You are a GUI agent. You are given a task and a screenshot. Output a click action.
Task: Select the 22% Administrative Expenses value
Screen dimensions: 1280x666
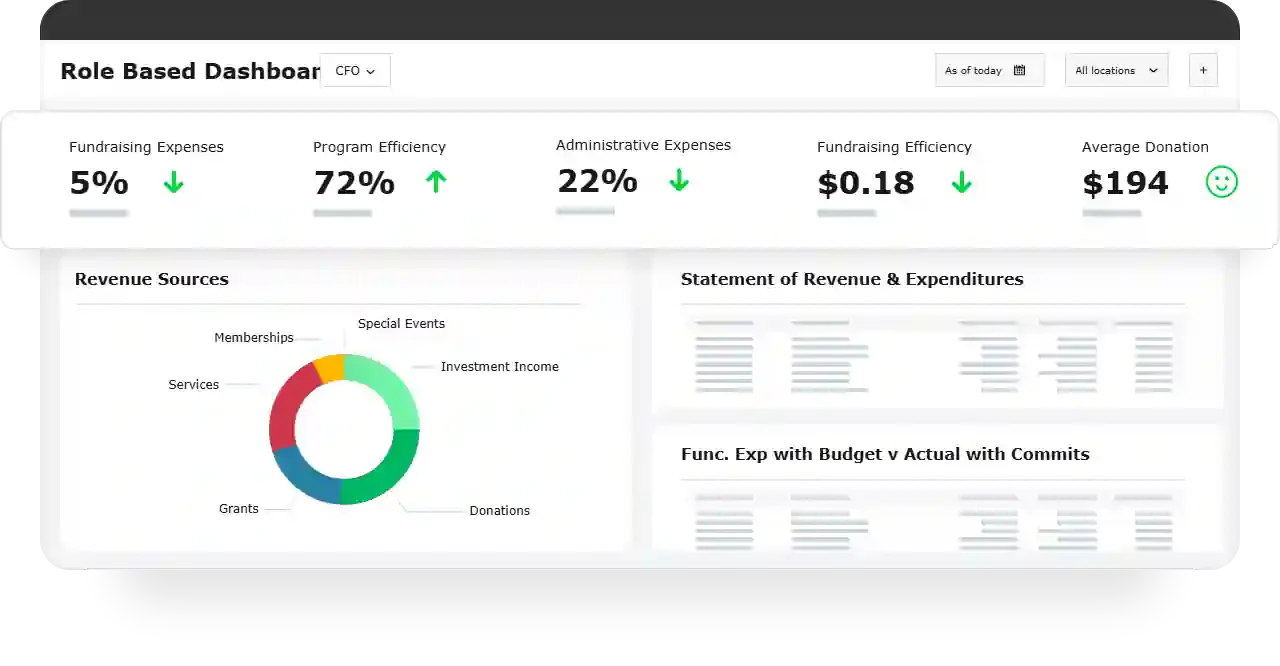point(597,181)
